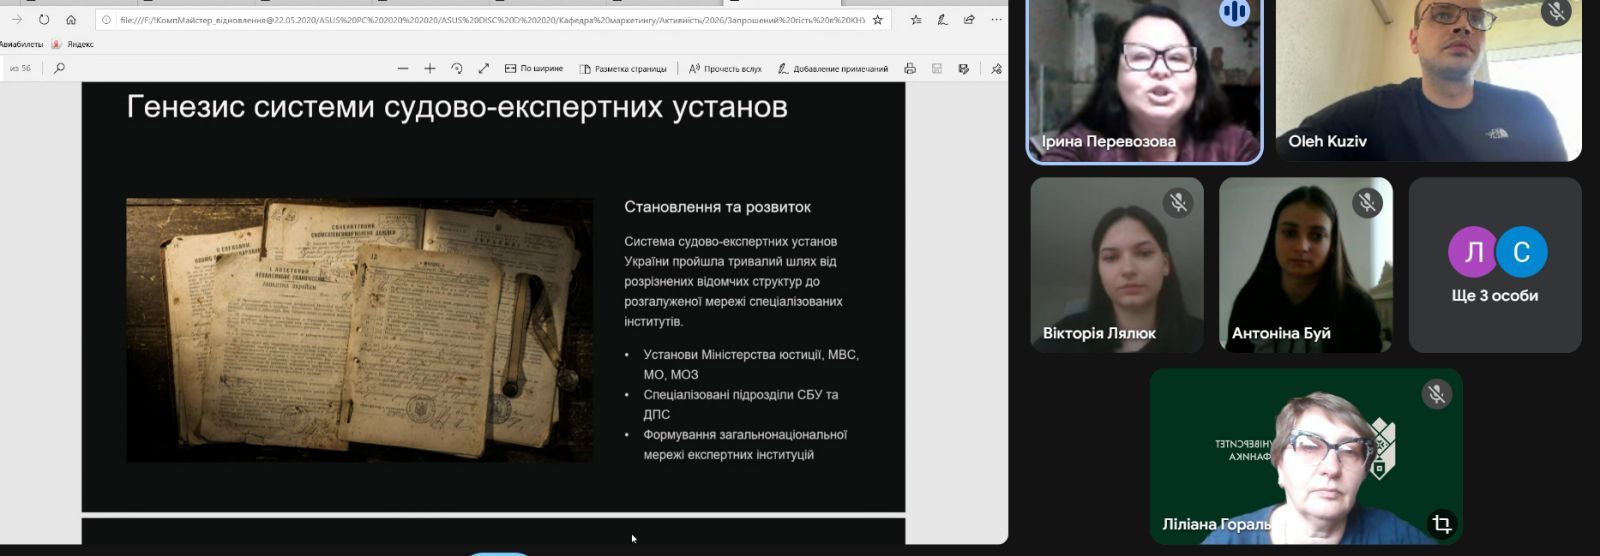Open the browser home page icon
Screen dimensions: 1600x556
(71, 20)
